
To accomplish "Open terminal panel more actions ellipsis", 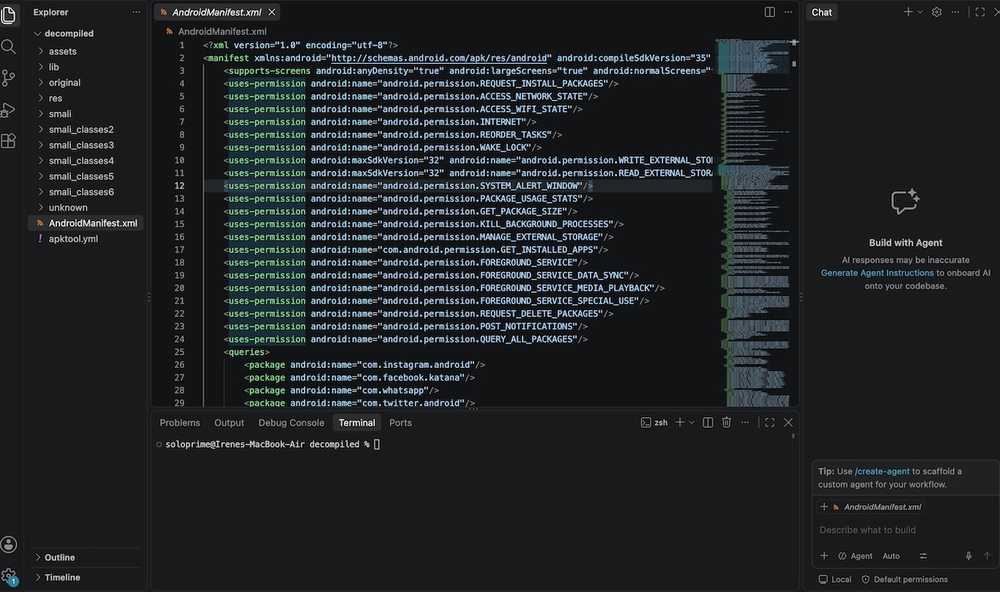I will click(x=745, y=422).
